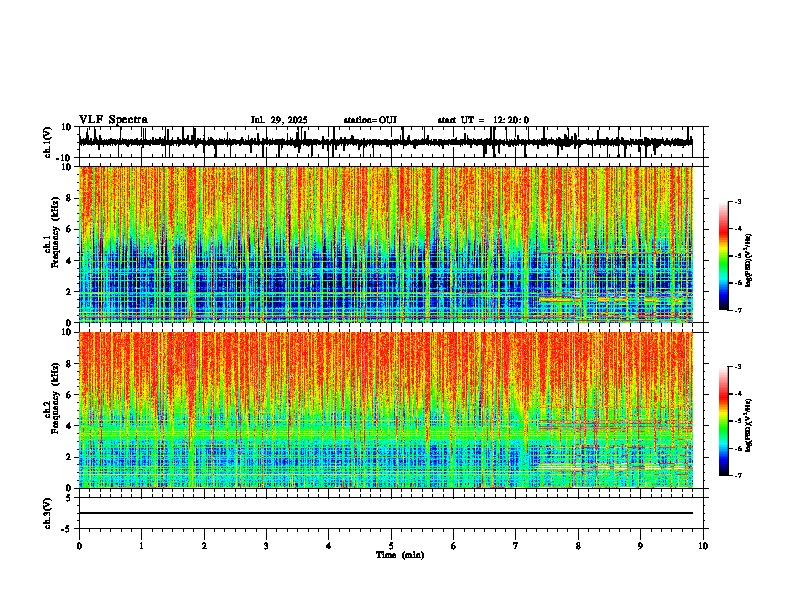Click the "-3" label on ch.1 colorbar
This screenshot has height=612, width=792.
click(x=736, y=201)
